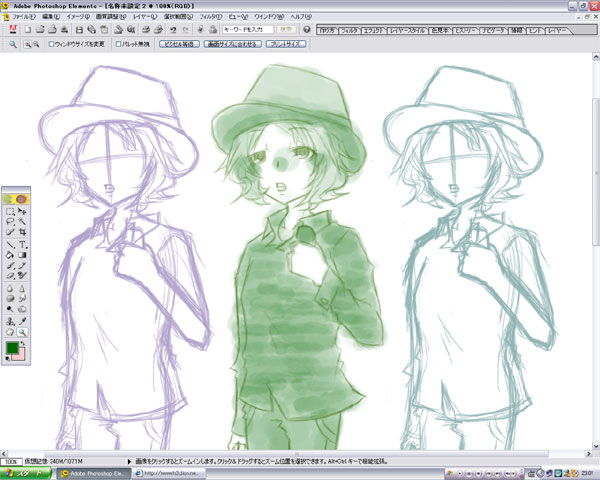Select the Zoom tool in toolbox
This screenshot has height=480, width=600.
[22, 332]
